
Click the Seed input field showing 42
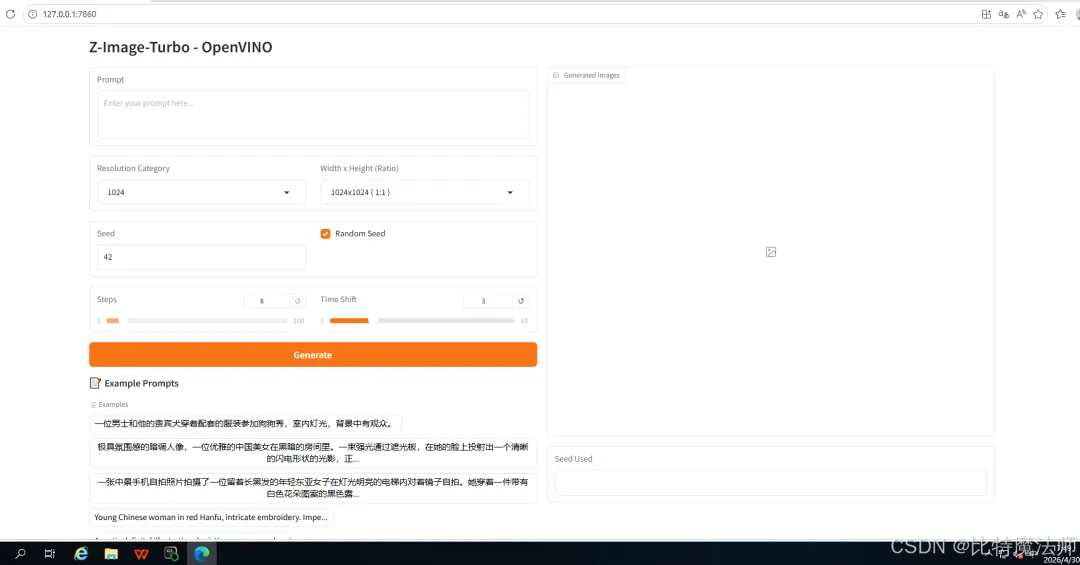point(200,257)
